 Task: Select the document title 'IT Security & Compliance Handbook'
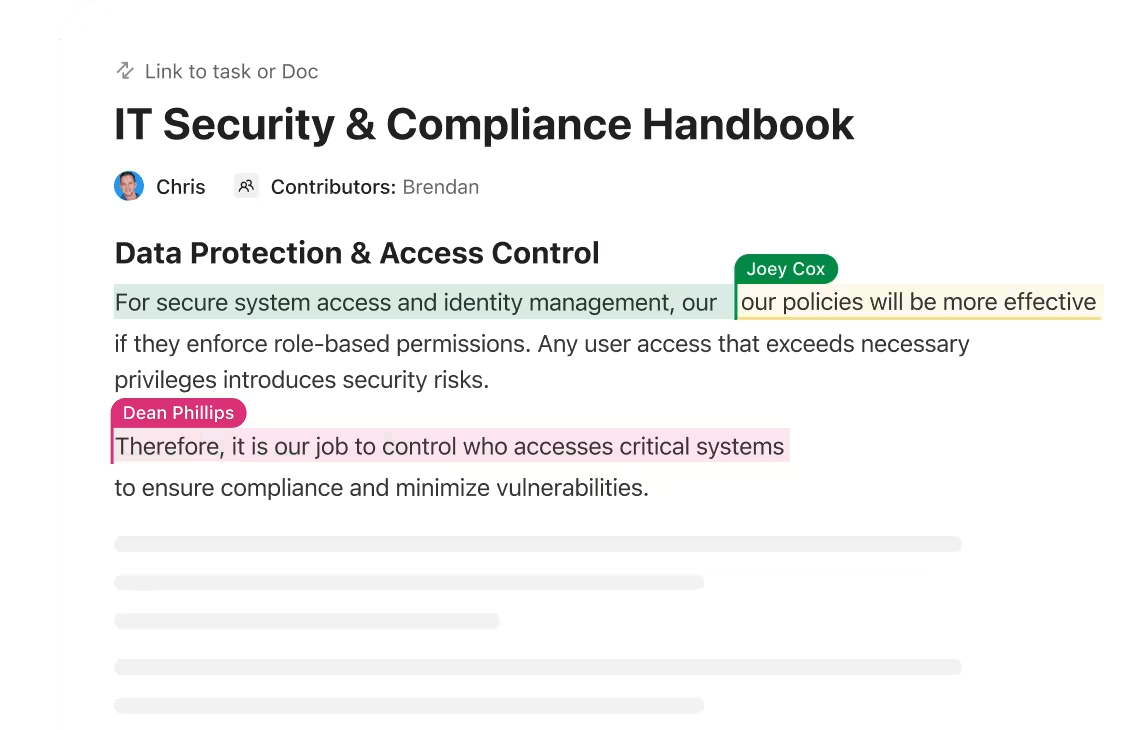(485, 124)
